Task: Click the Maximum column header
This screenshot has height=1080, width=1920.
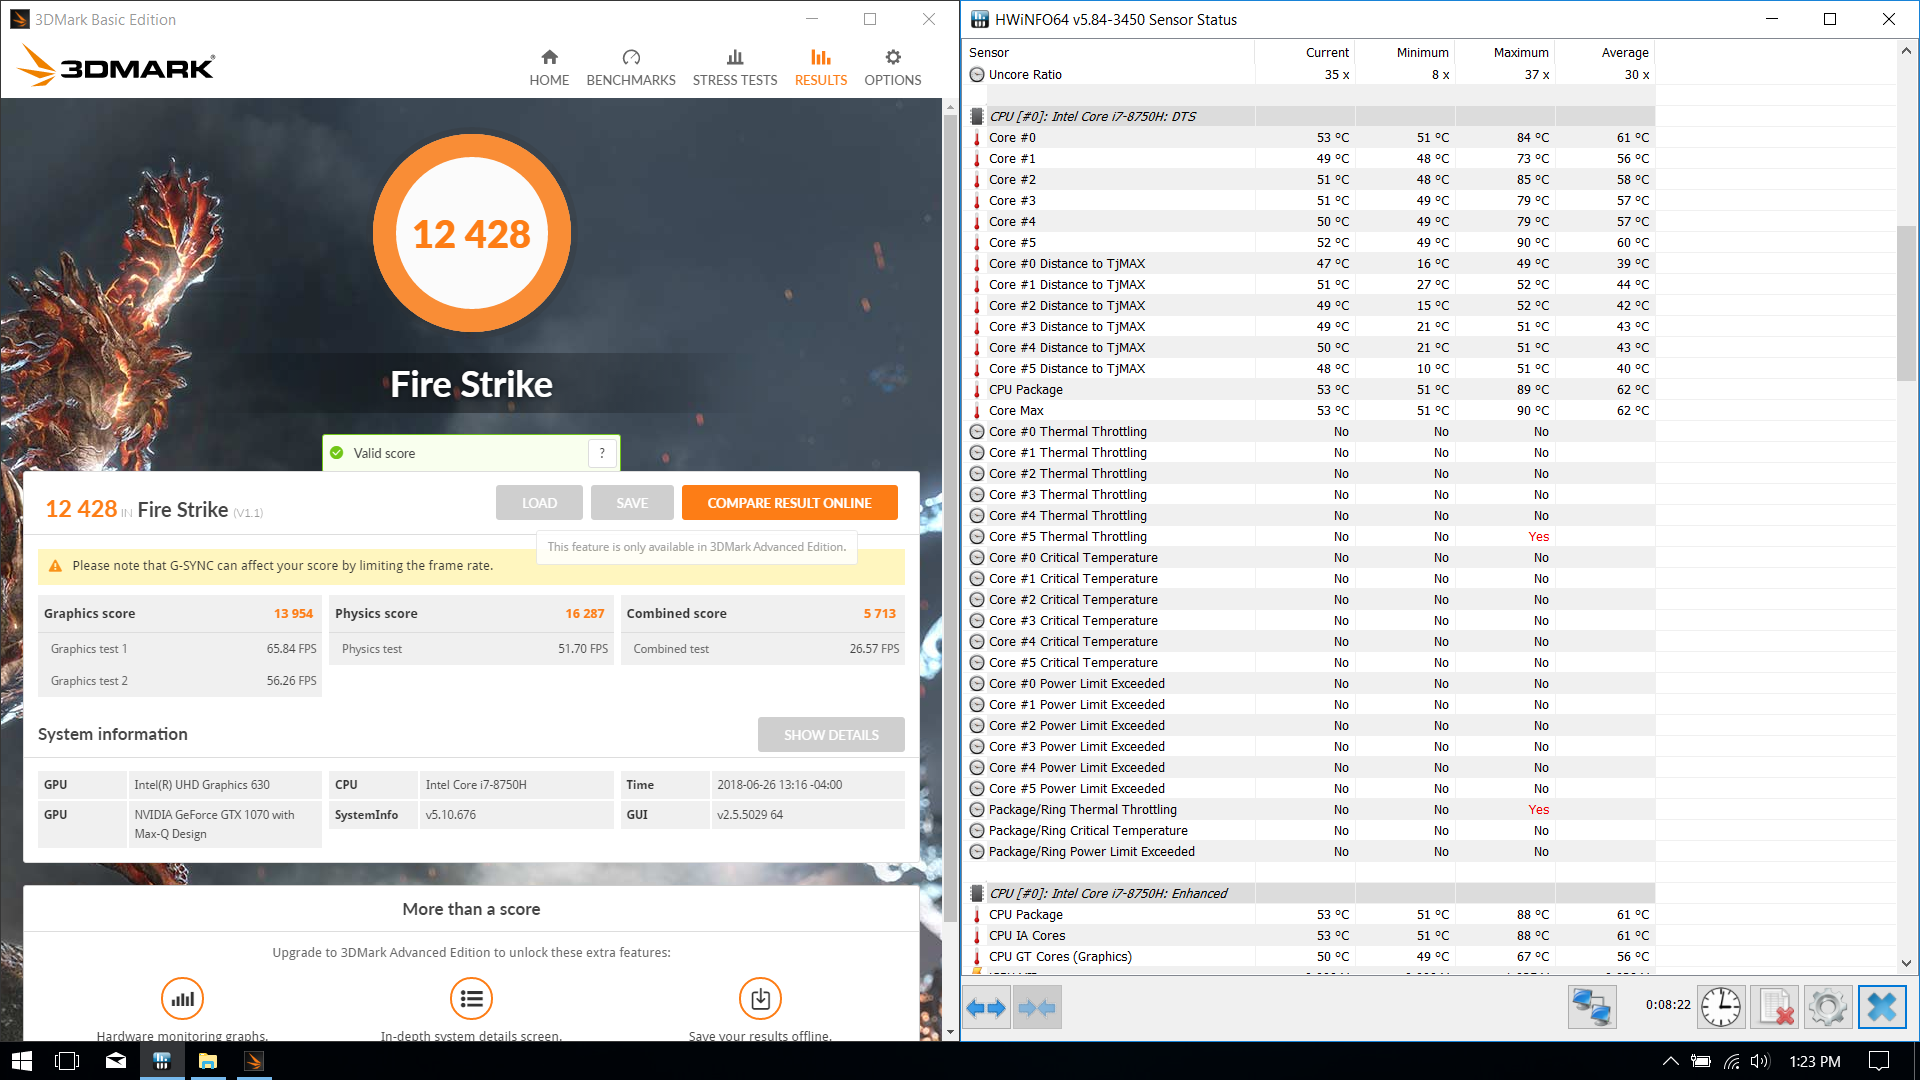Action: pos(1521,53)
